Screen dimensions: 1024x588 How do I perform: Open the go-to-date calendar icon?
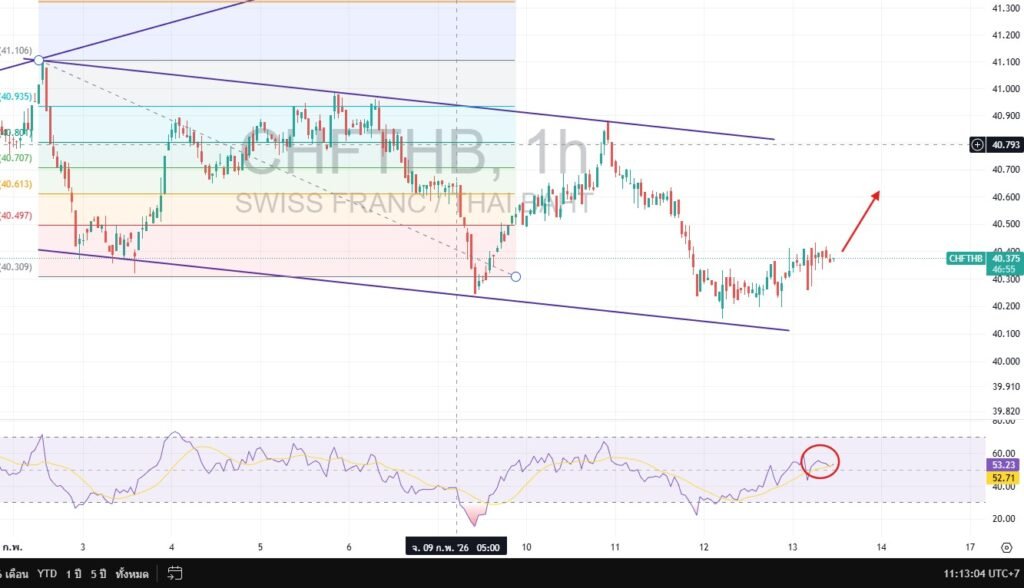tap(174, 574)
